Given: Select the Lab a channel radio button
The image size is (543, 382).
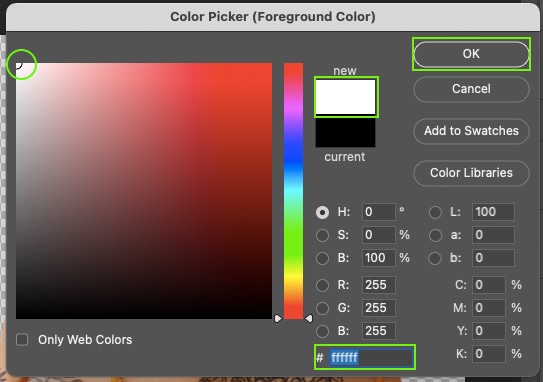Looking at the screenshot, I should (x=435, y=235).
